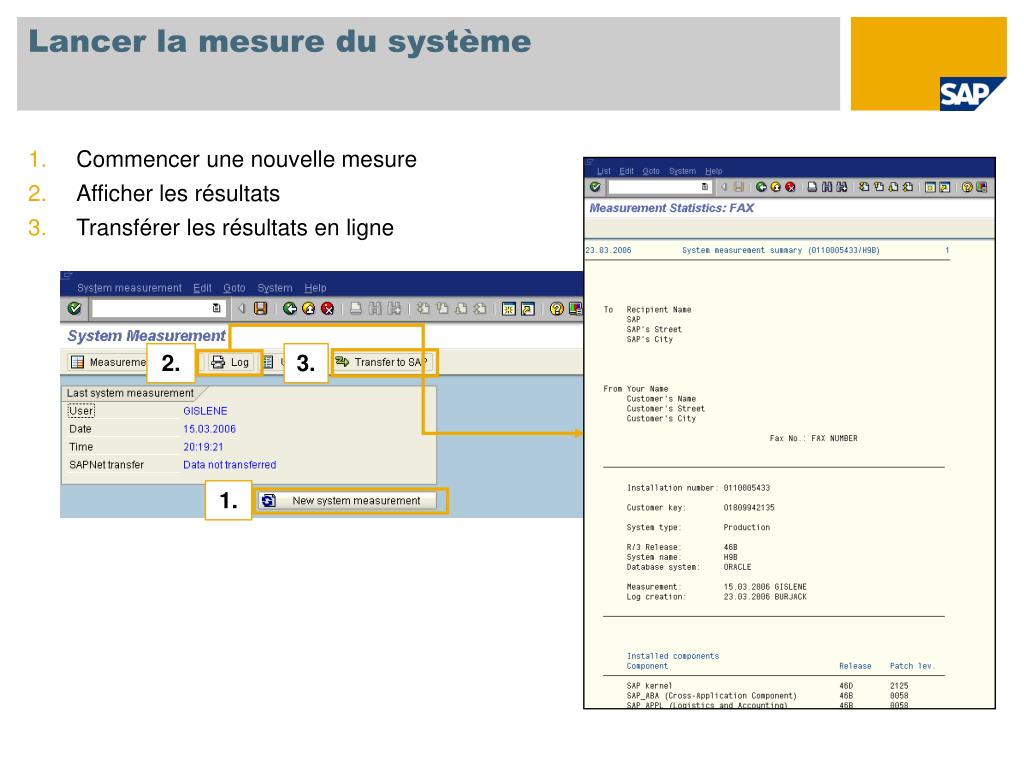Click the red Cancel icon in System Measurement toolbar

(x=328, y=308)
